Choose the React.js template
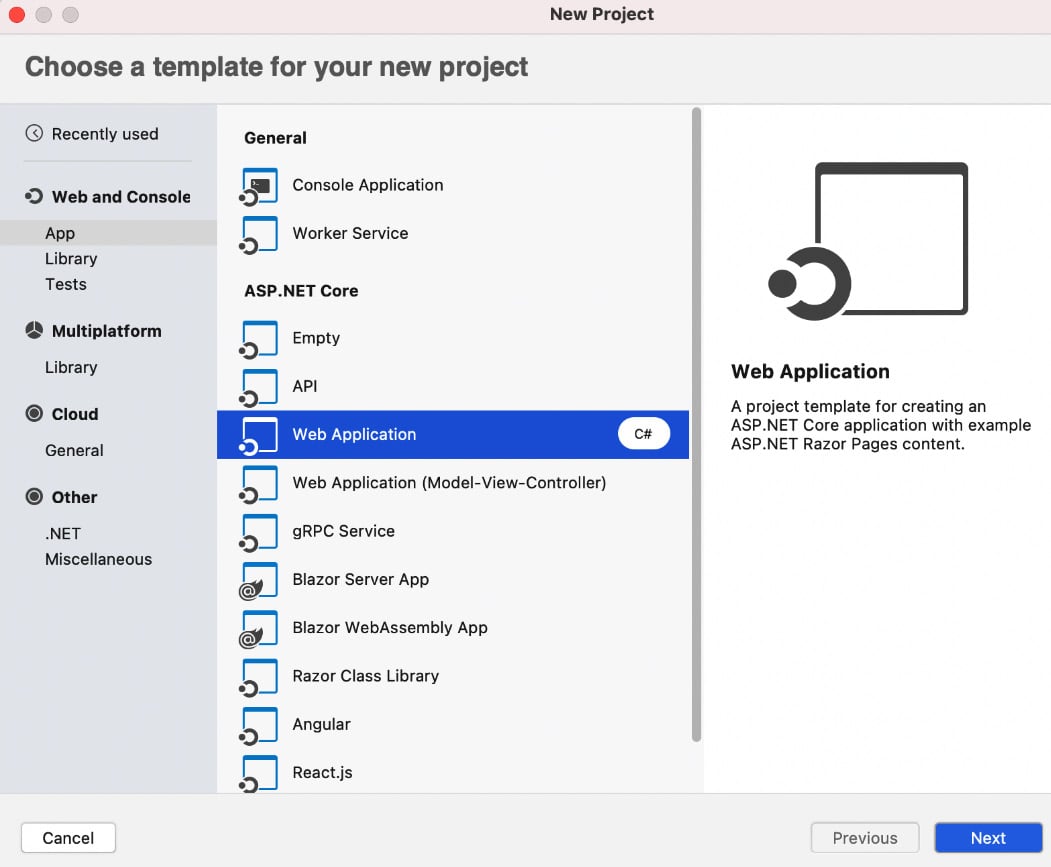 point(453,772)
